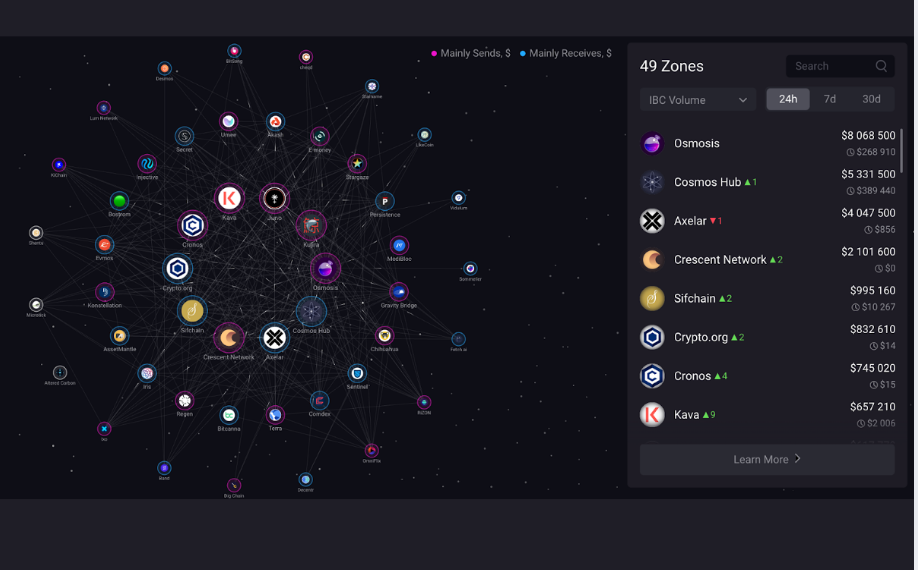
Task: Click the search magnifier icon
Action: tap(881, 66)
